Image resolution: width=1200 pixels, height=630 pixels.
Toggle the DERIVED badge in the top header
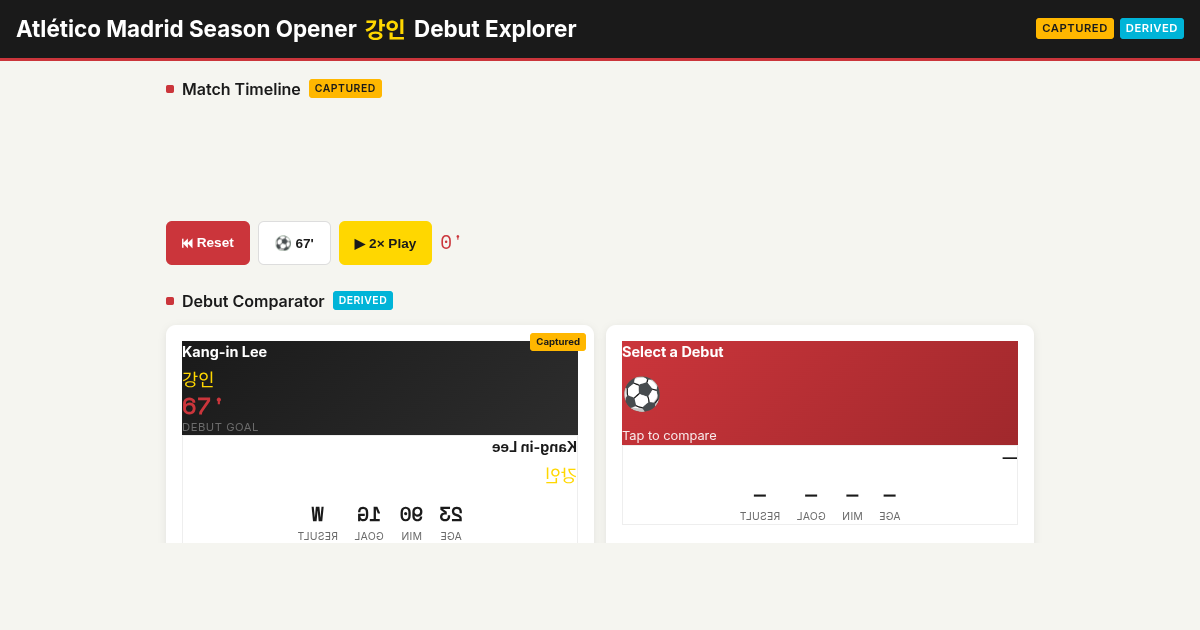click(1152, 28)
